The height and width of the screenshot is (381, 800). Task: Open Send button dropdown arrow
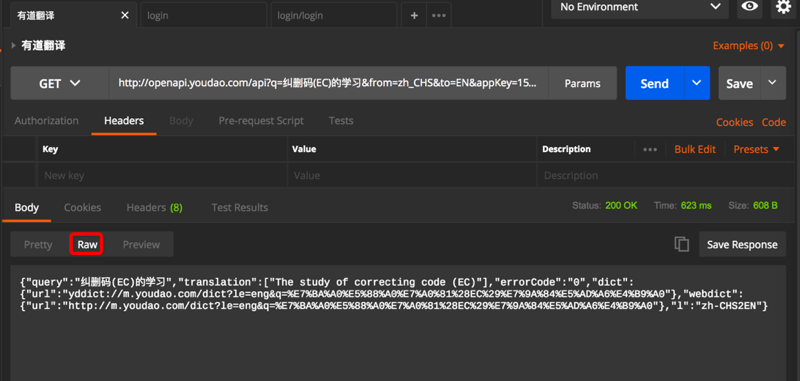(696, 83)
